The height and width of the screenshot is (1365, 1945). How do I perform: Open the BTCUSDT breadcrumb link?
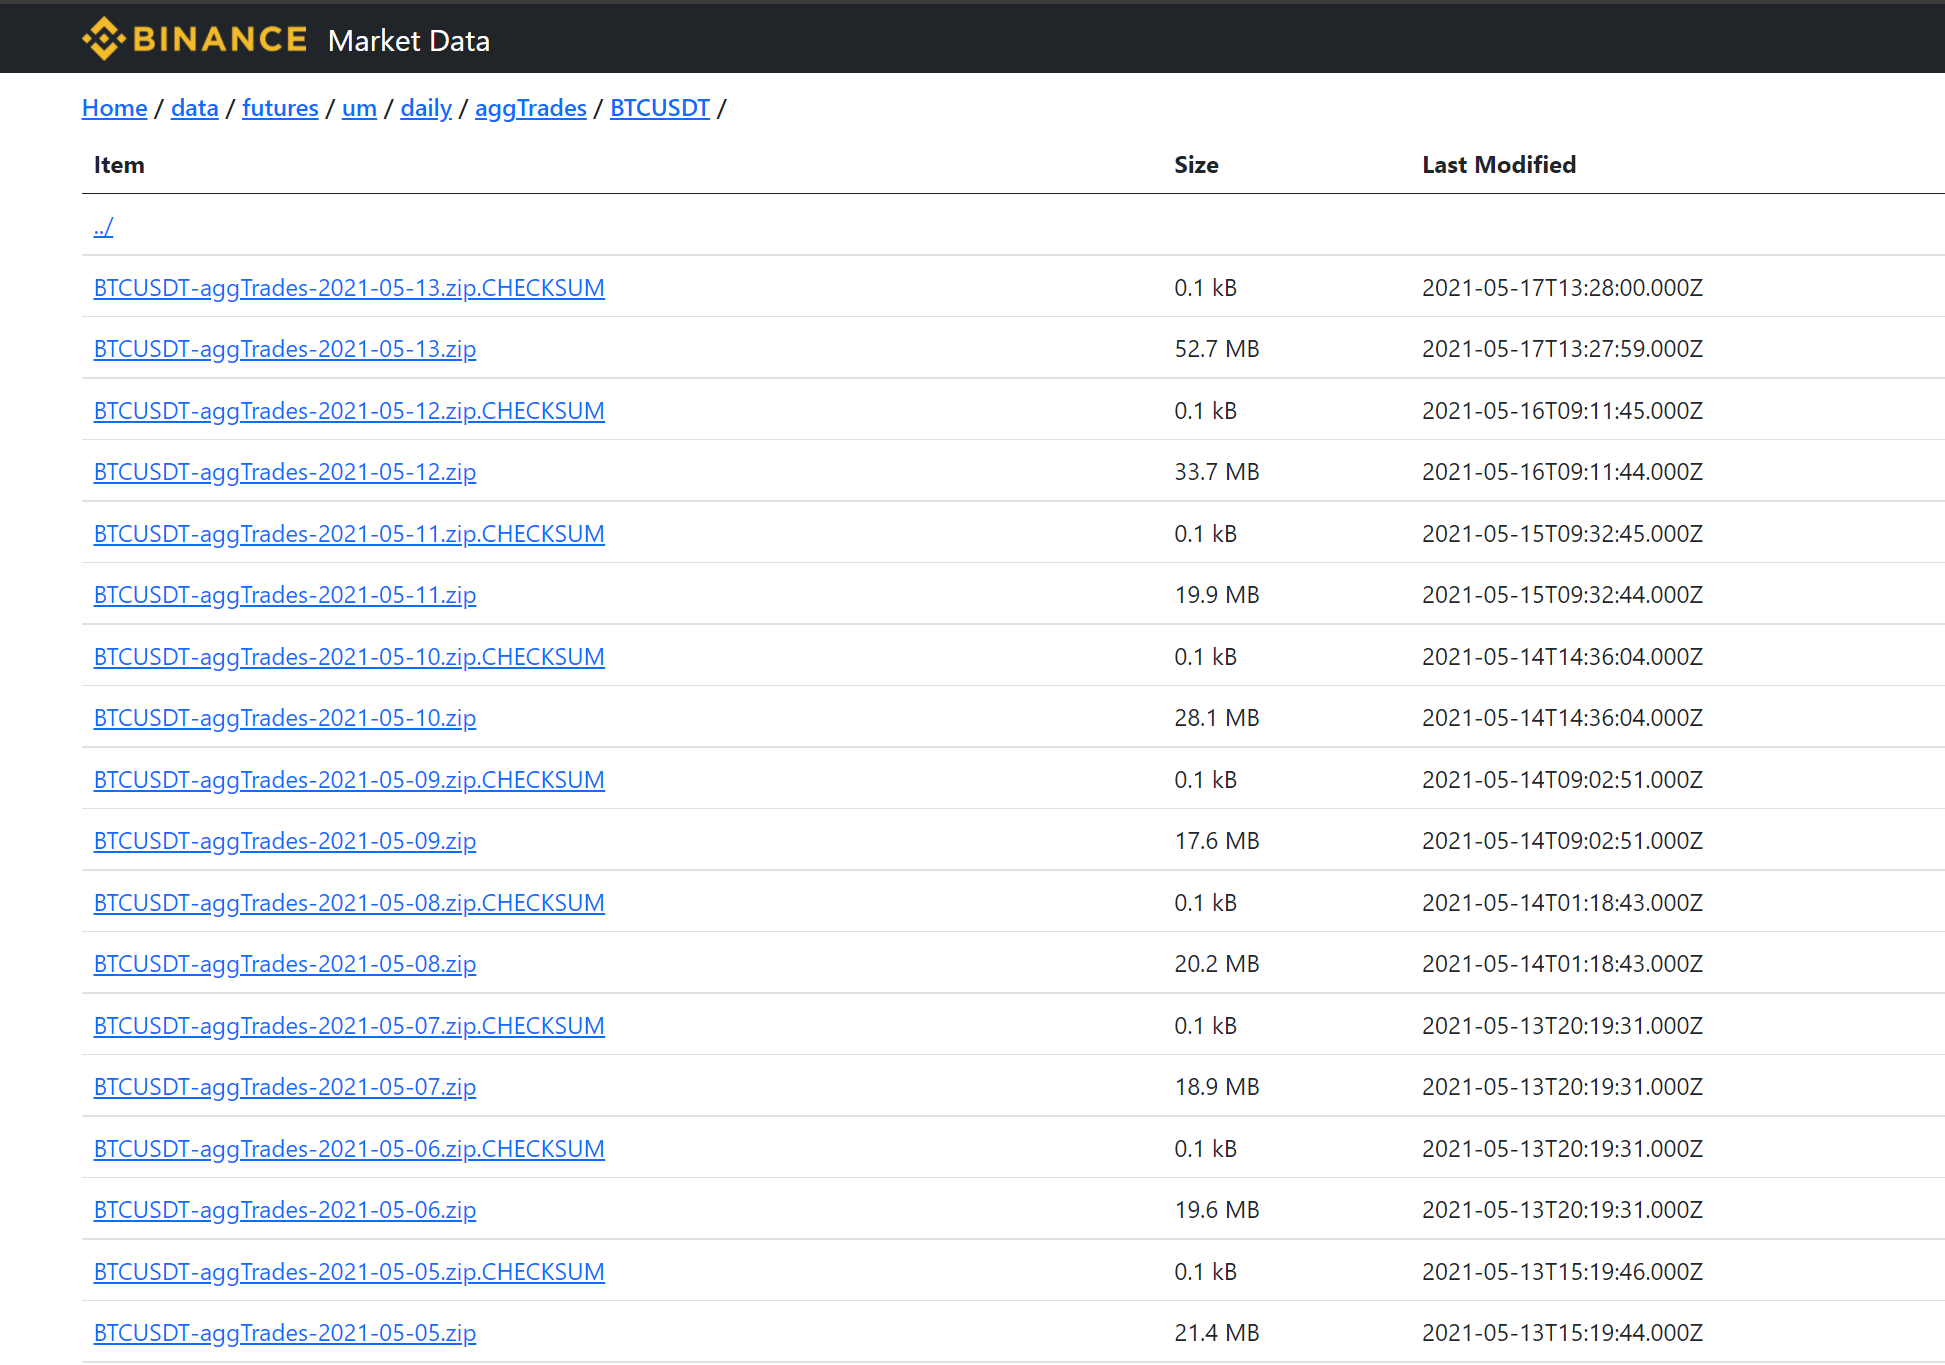point(659,108)
